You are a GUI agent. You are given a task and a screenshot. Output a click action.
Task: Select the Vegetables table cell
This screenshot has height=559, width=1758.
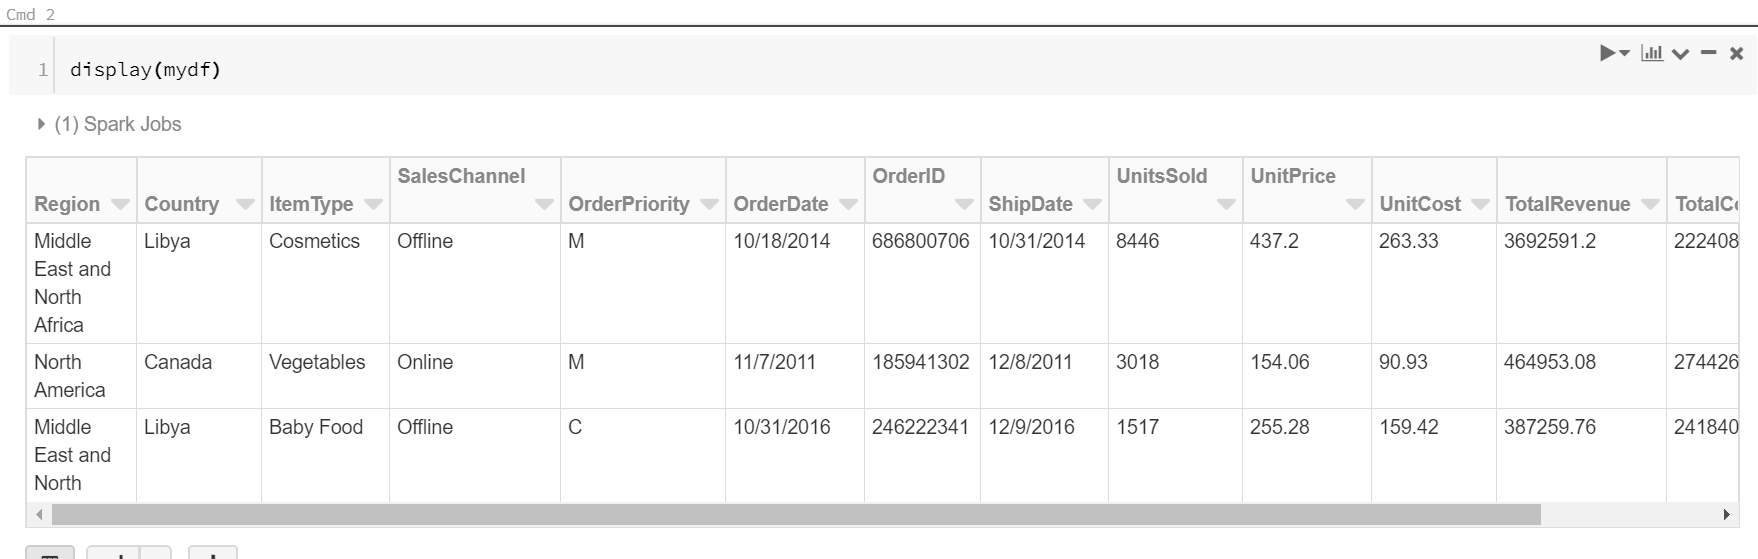tap(317, 362)
